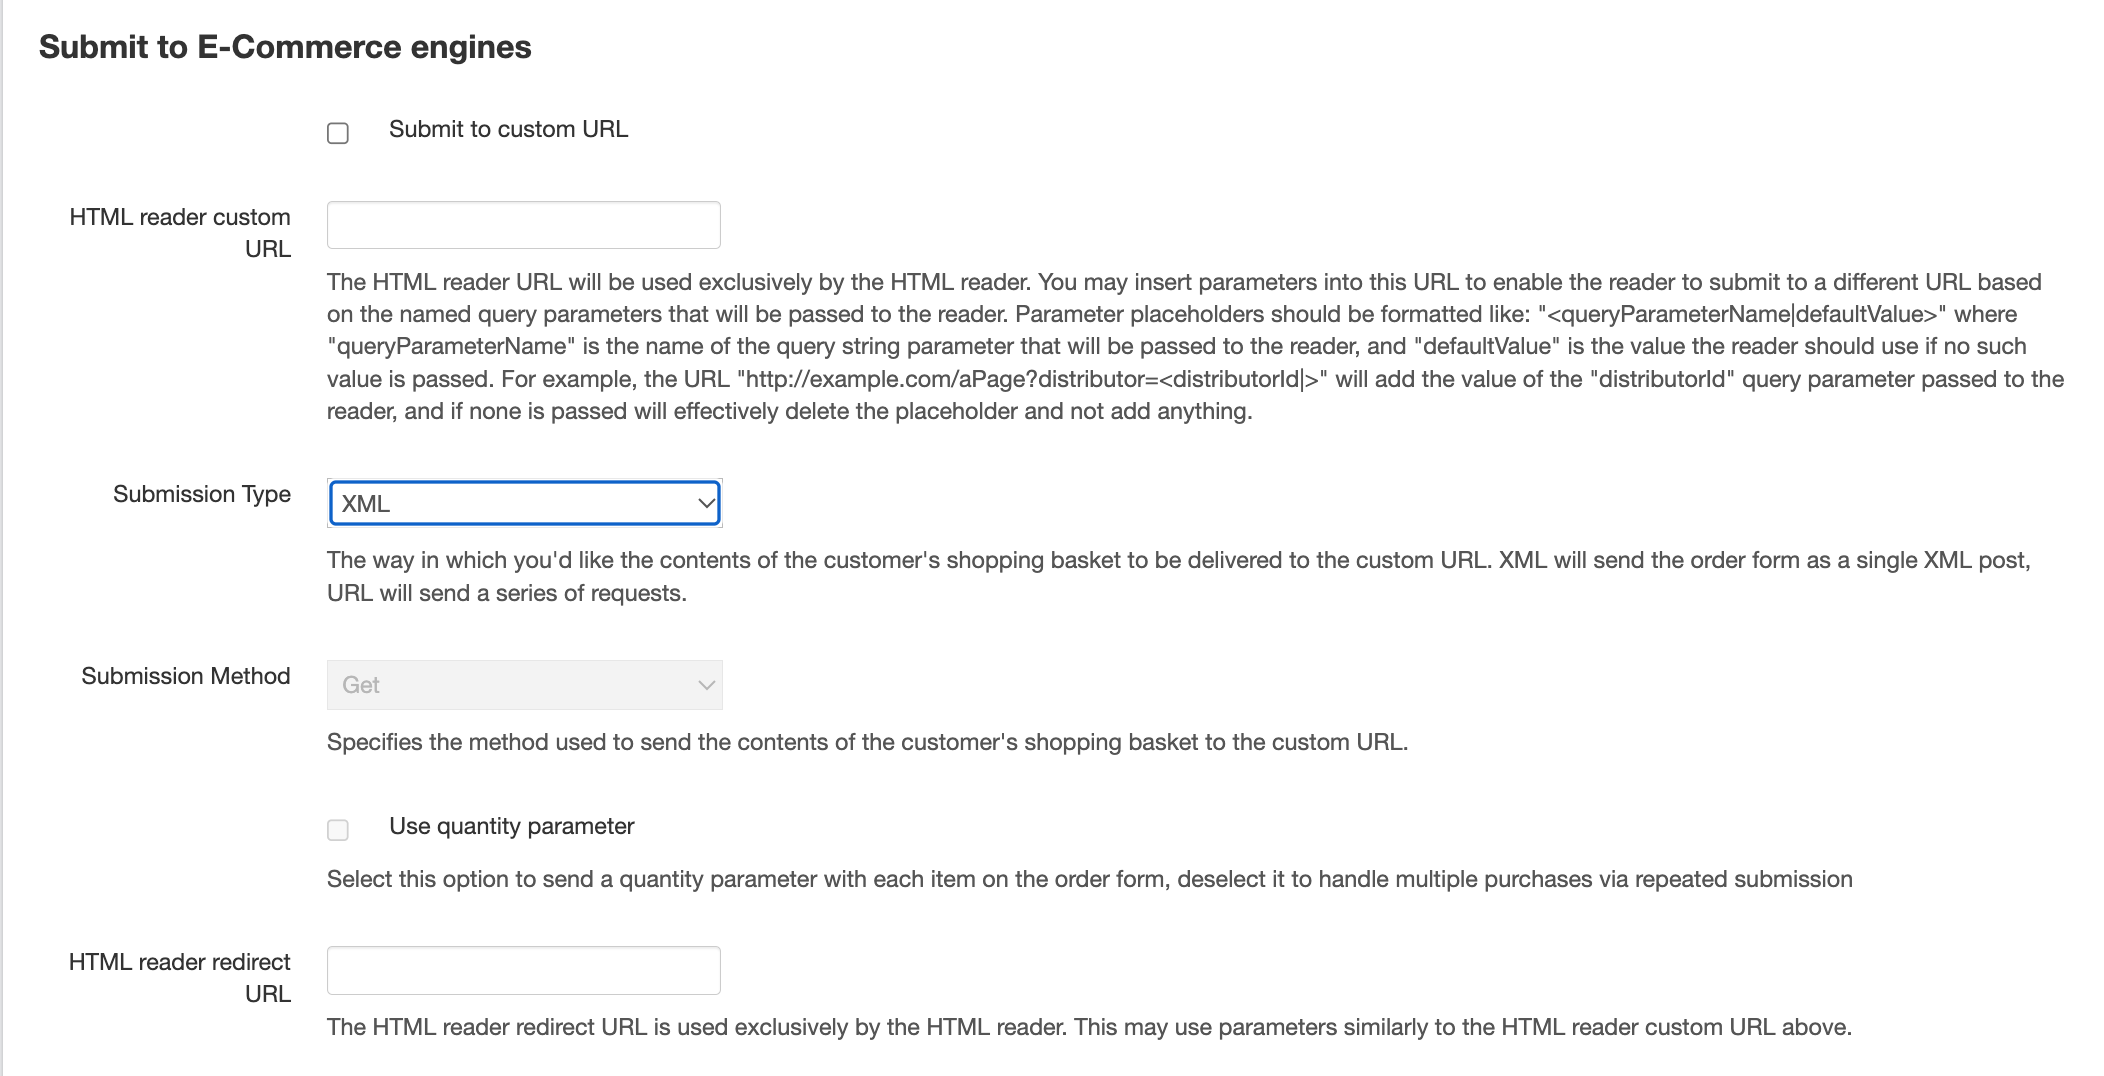Click the "Submission Type" field label
Screen dimensions: 2104x1076
pyautogui.click(x=202, y=494)
